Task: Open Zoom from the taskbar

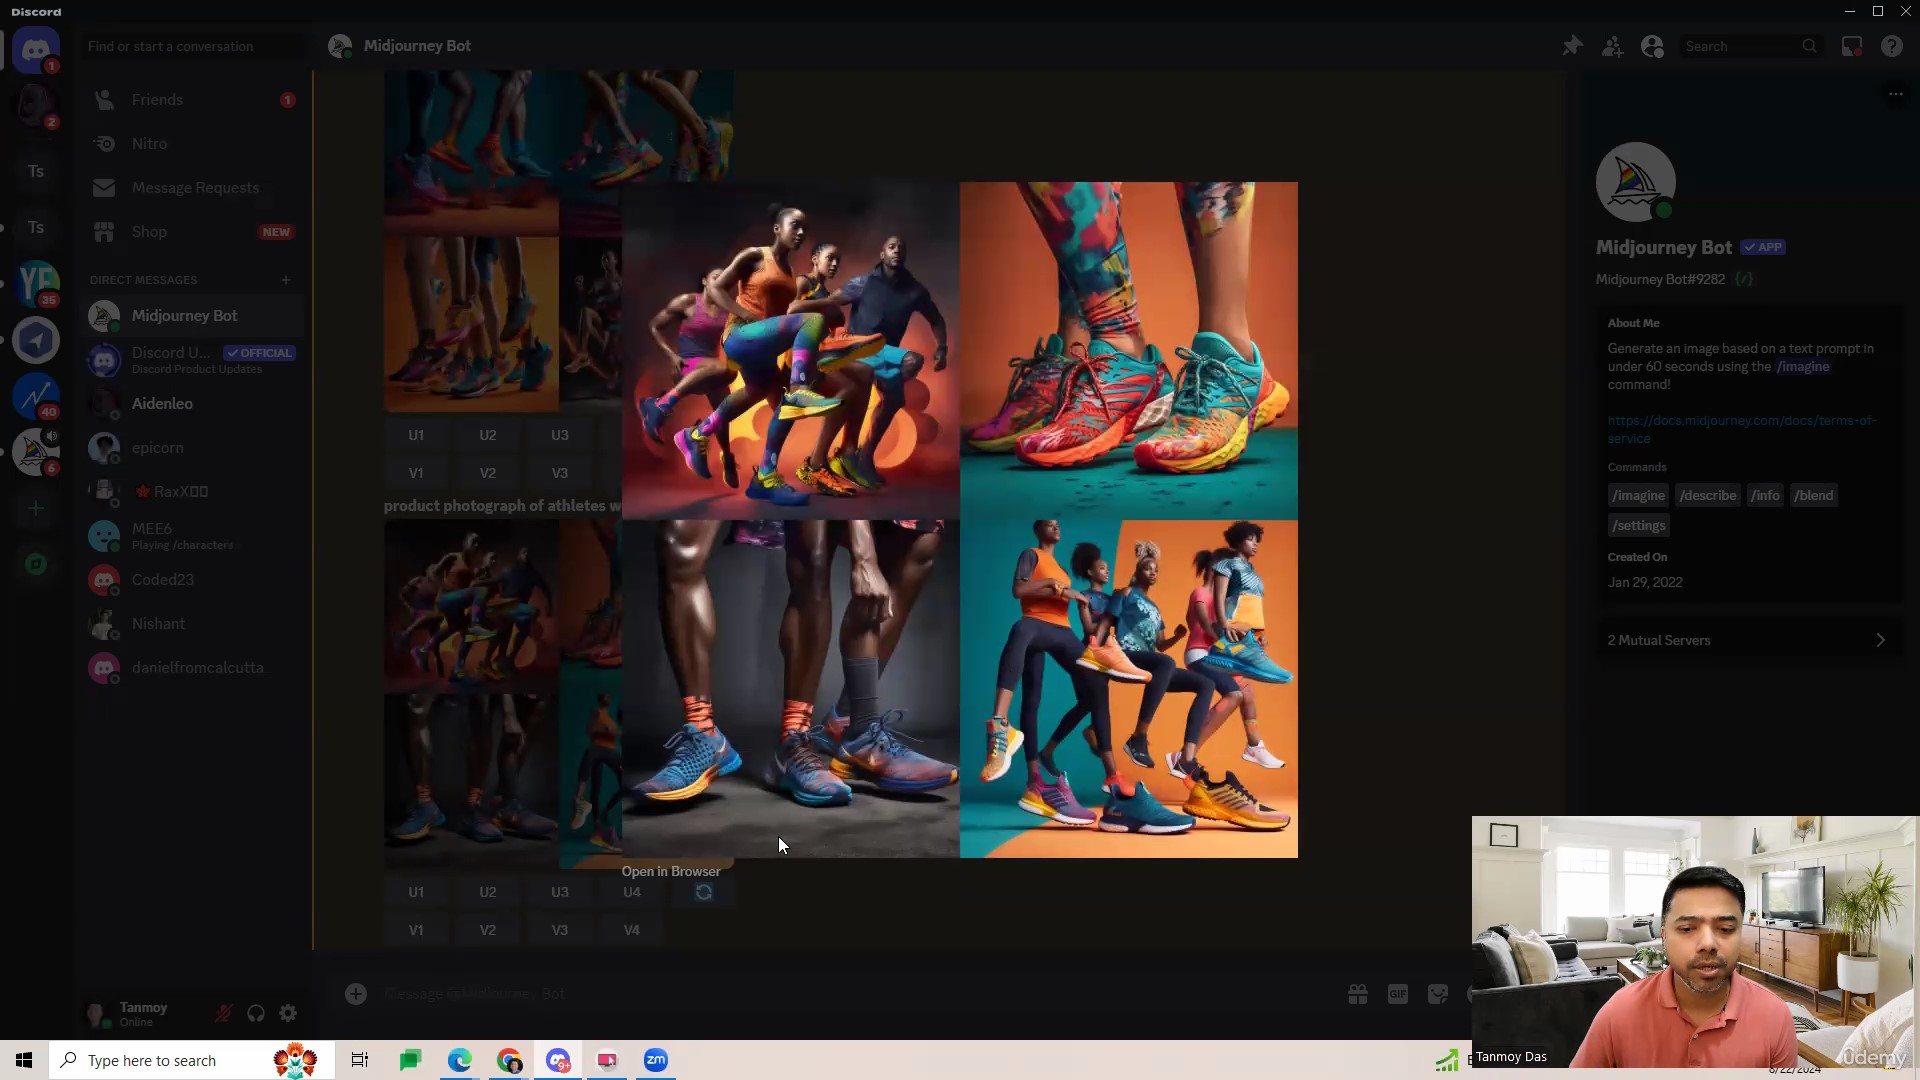Action: (656, 1060)
